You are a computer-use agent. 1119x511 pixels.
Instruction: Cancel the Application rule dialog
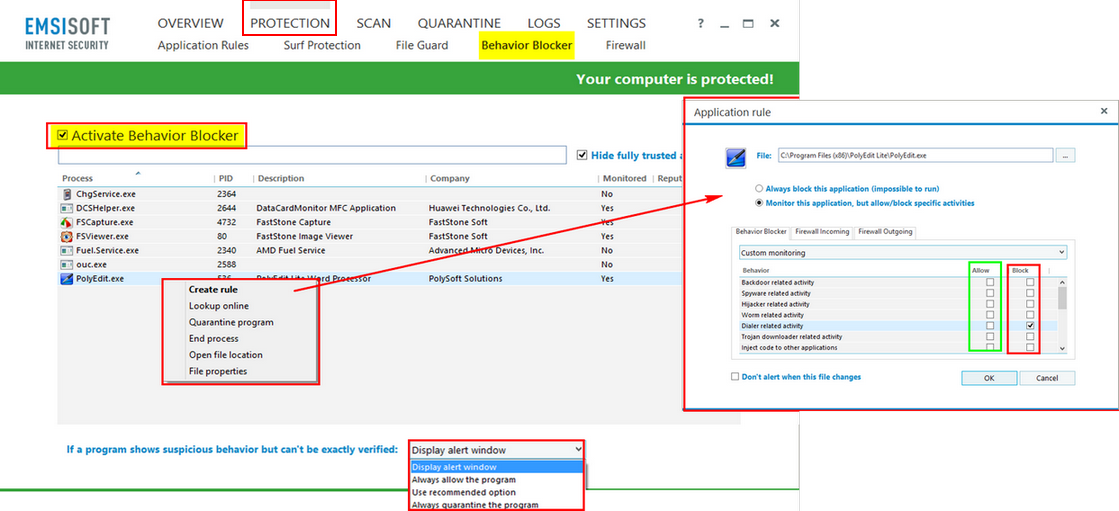[1047, 378]
